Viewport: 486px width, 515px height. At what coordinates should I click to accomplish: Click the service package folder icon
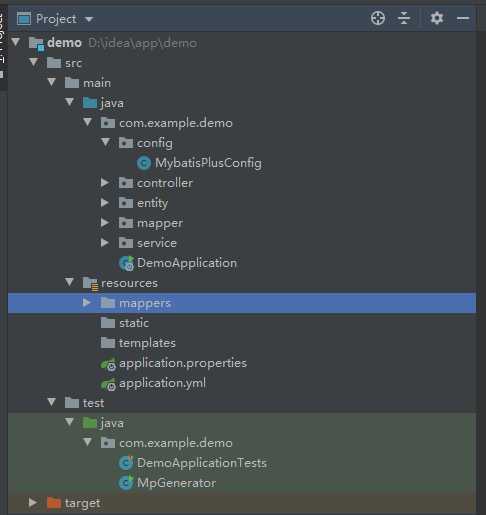[126, 243]
